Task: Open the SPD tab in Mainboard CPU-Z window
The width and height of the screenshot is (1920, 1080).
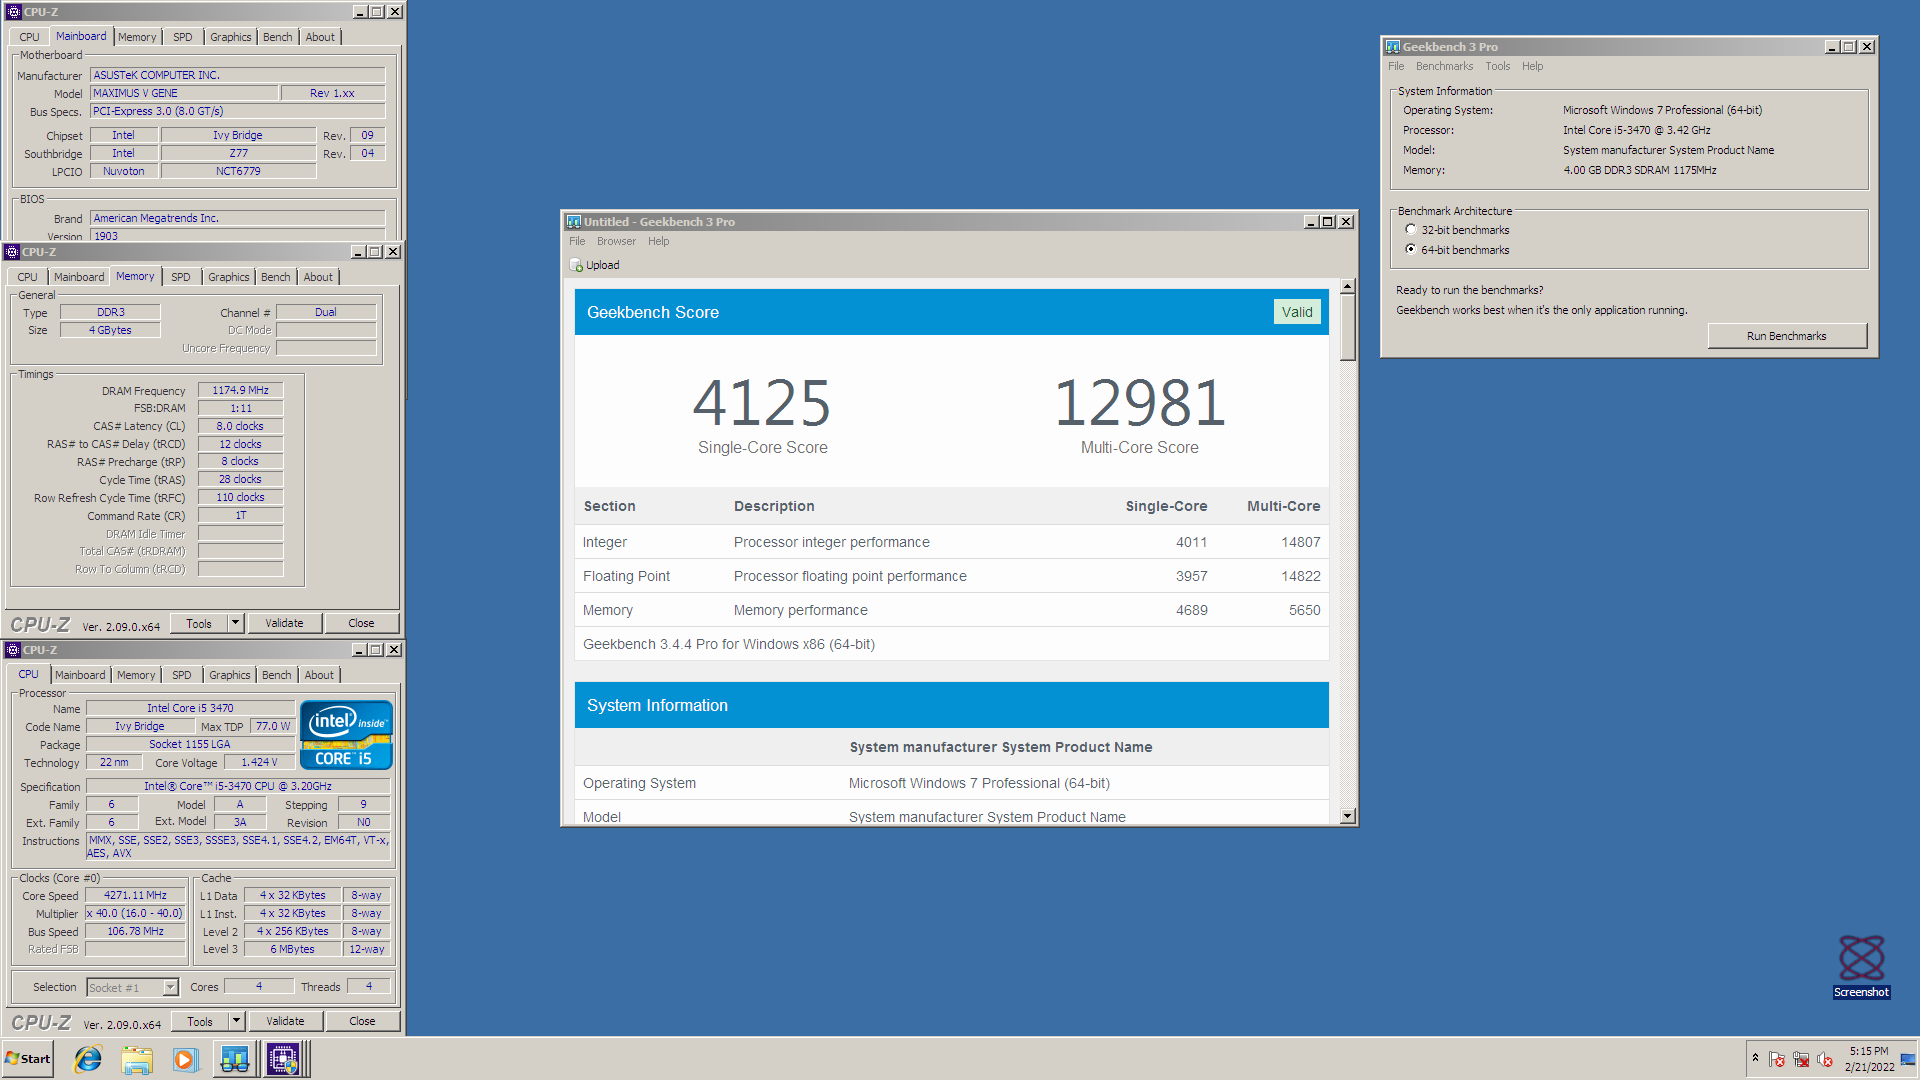Action: tap(182, 37)
